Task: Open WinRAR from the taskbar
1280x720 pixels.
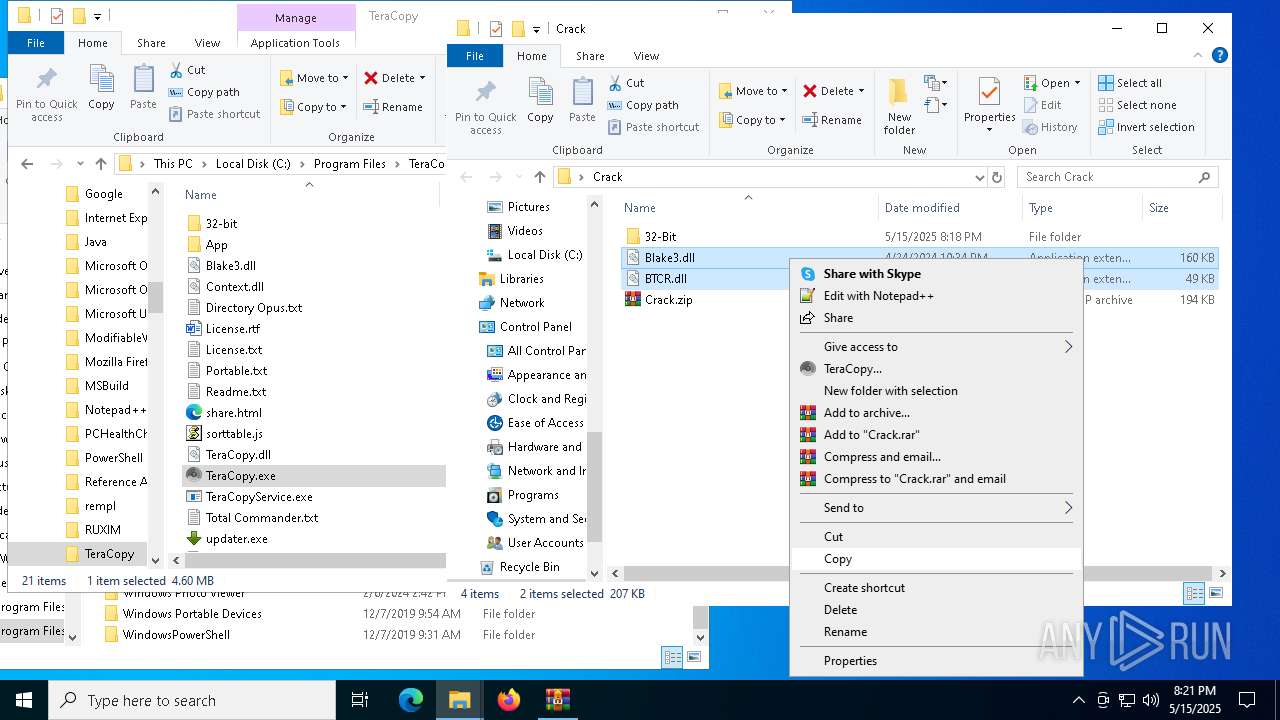Action: [x=557, y=700]
